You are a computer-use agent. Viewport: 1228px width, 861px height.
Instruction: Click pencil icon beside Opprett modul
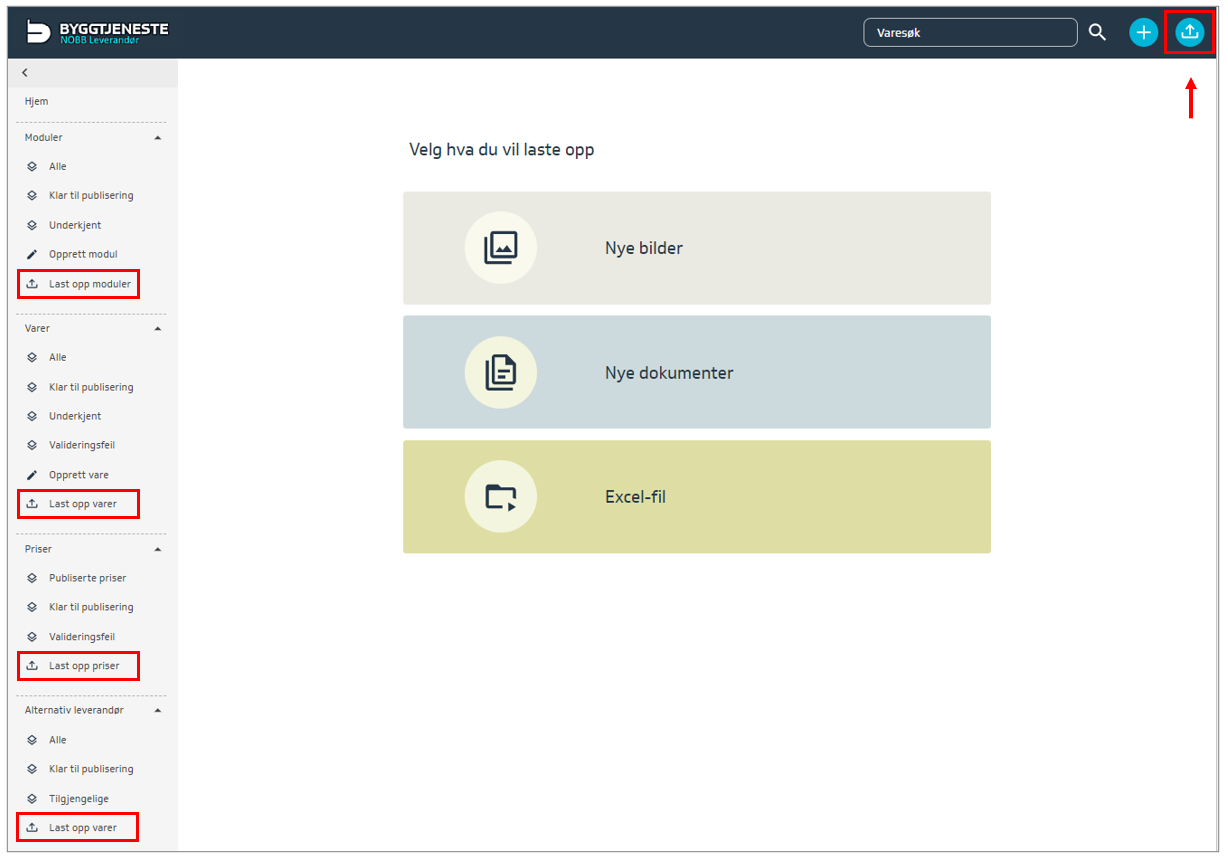tap(32, 254)
